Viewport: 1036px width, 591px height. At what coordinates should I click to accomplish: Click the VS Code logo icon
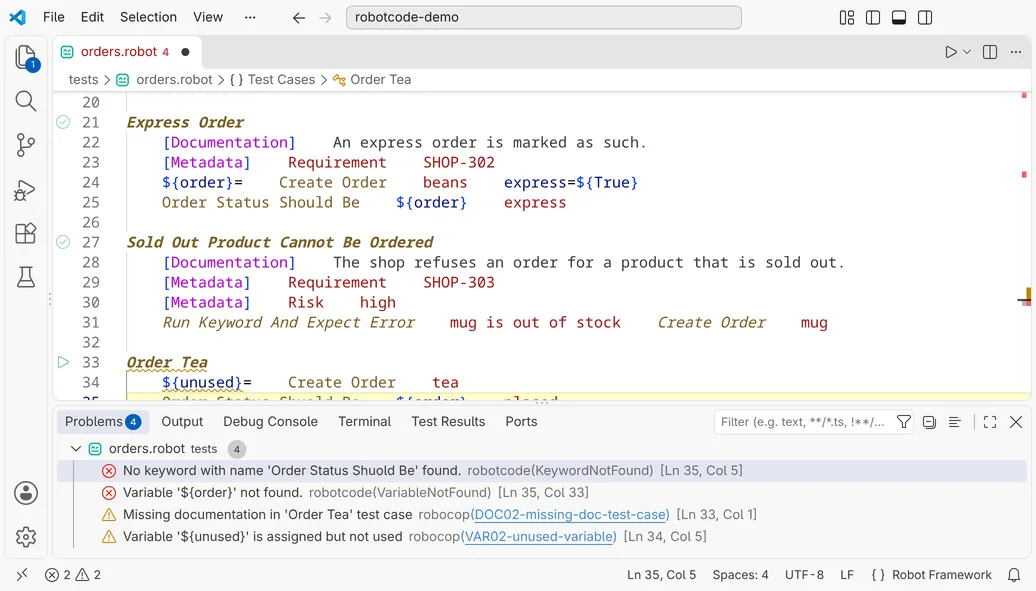click(18, 17)
